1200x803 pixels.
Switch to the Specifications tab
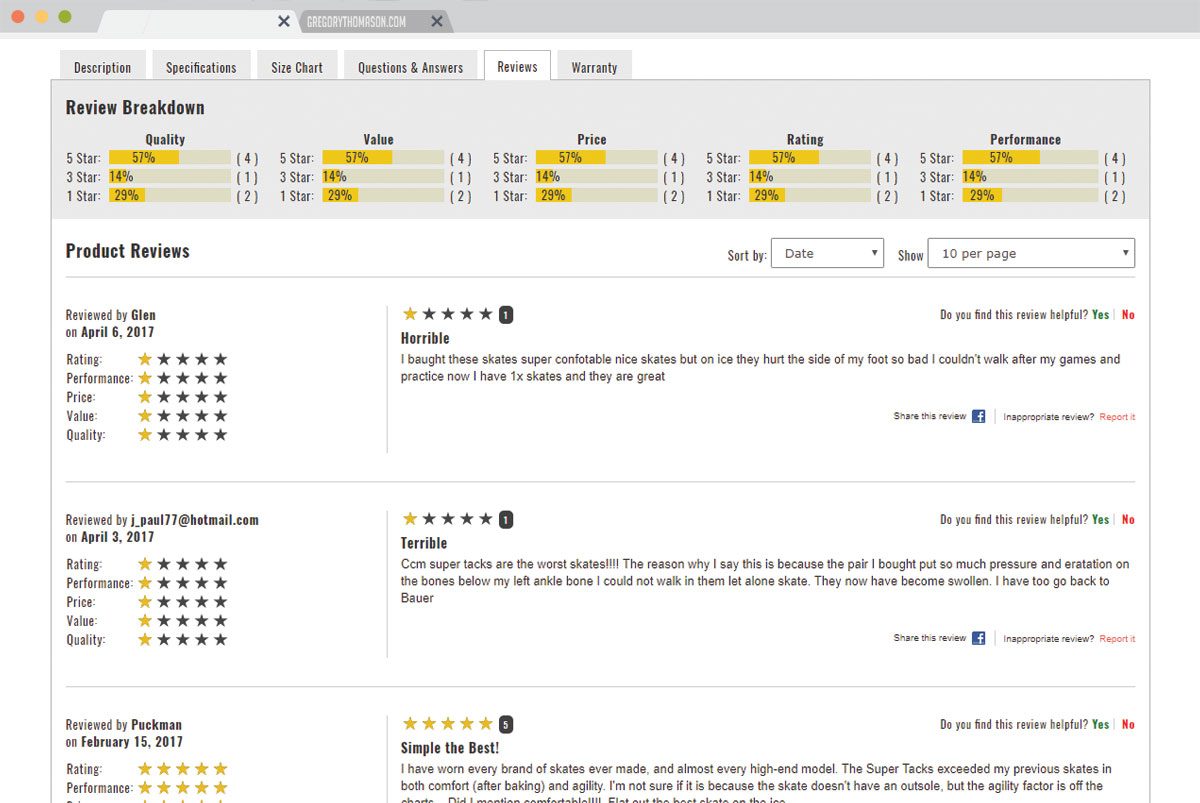click(x=201, y=67)
